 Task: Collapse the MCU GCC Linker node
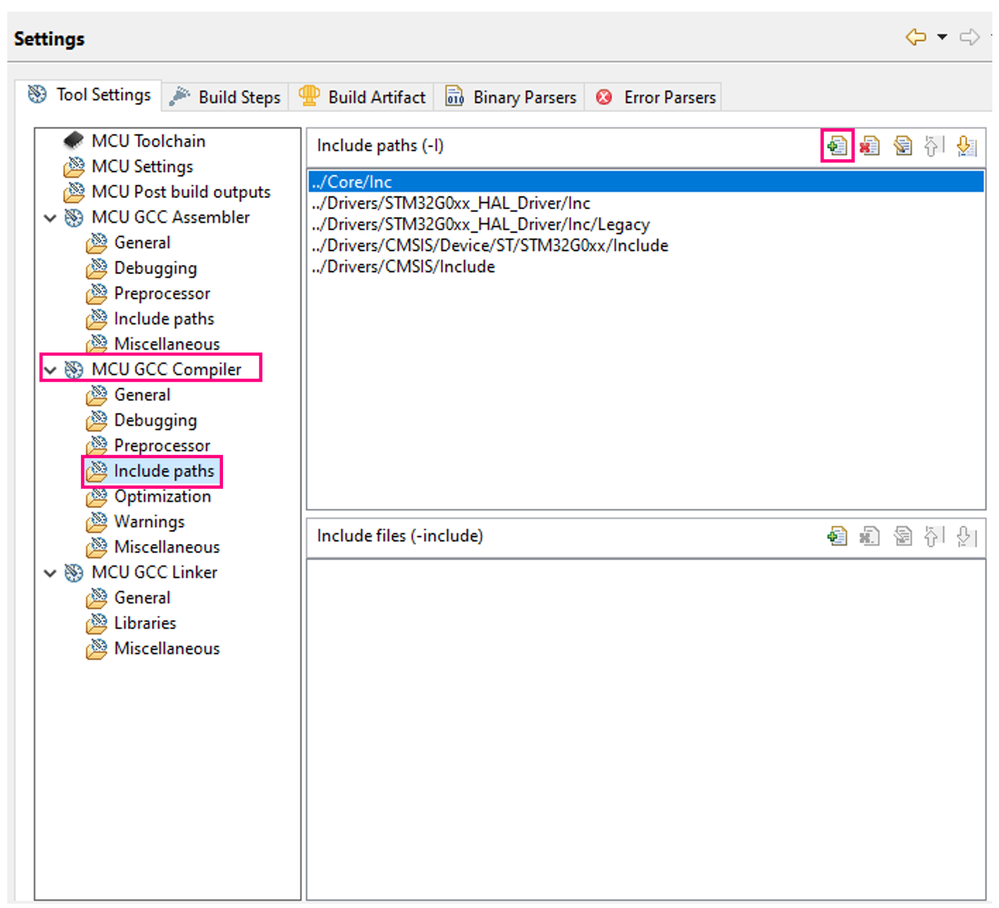(50, 573)
